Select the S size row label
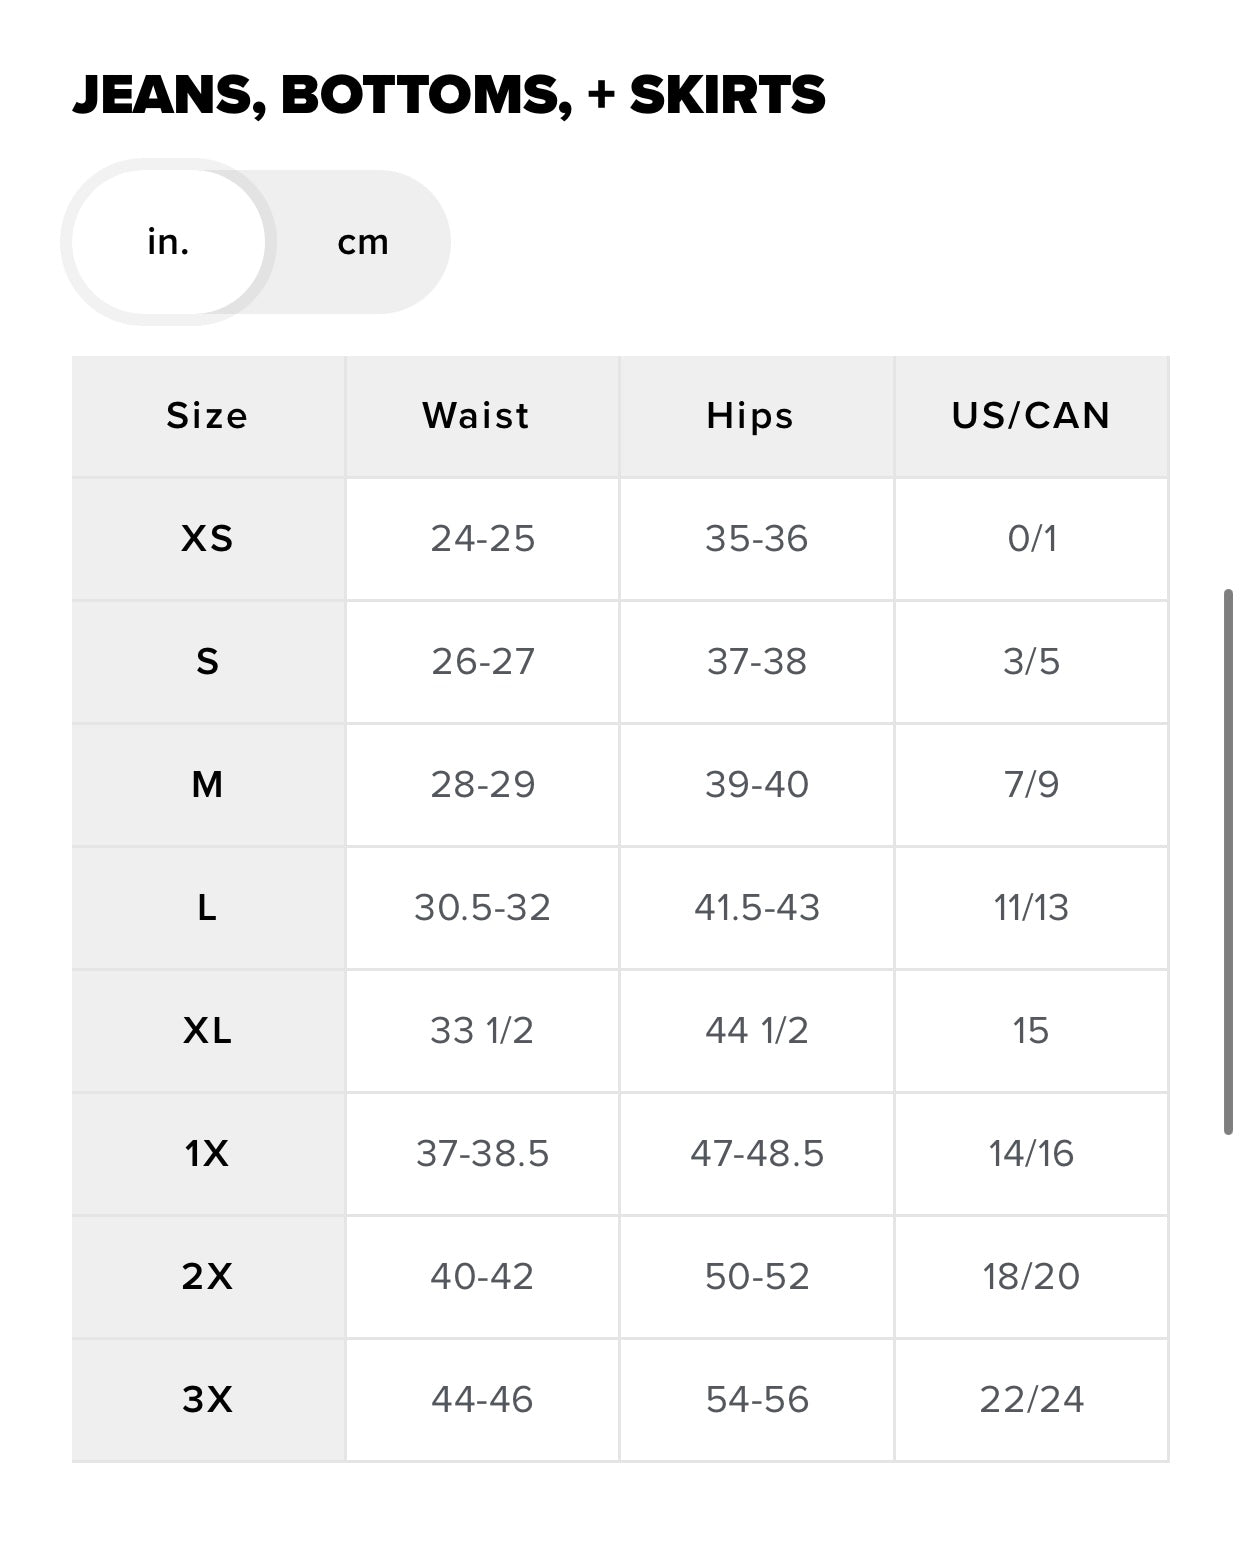1242x1542 pixels. click(207, 662)
